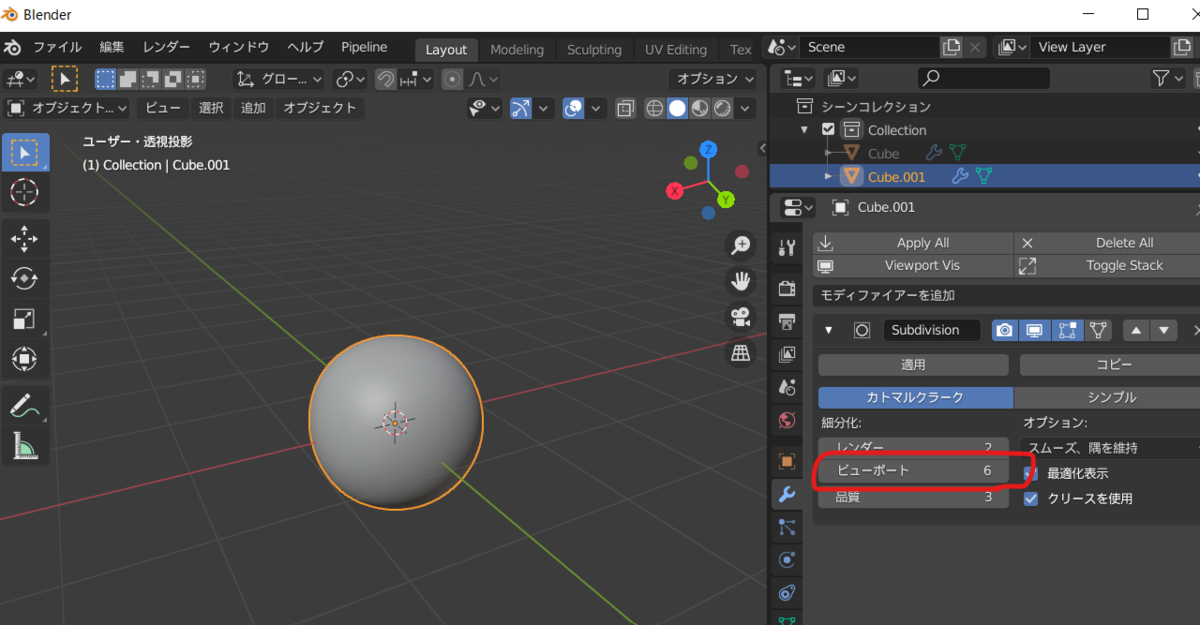Open the outliner filter funnel dropdown
Screen dimensions: 1200x625
coord(1167,78)
